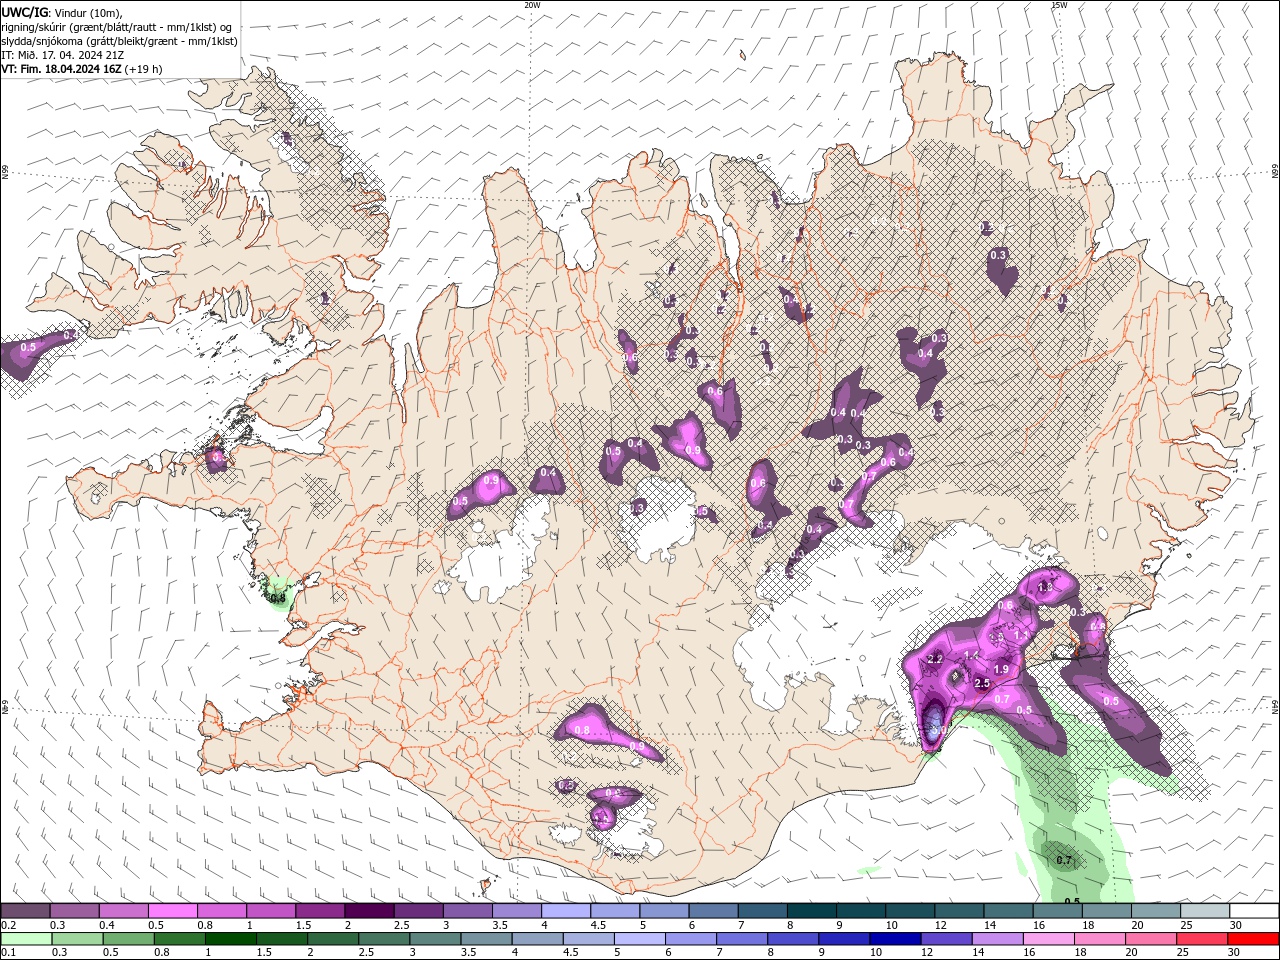This screenshot has height=960, width=1280.
Task: Click the 25 red-pink swatch in the bottom legend row
Action: (1200, 939)
